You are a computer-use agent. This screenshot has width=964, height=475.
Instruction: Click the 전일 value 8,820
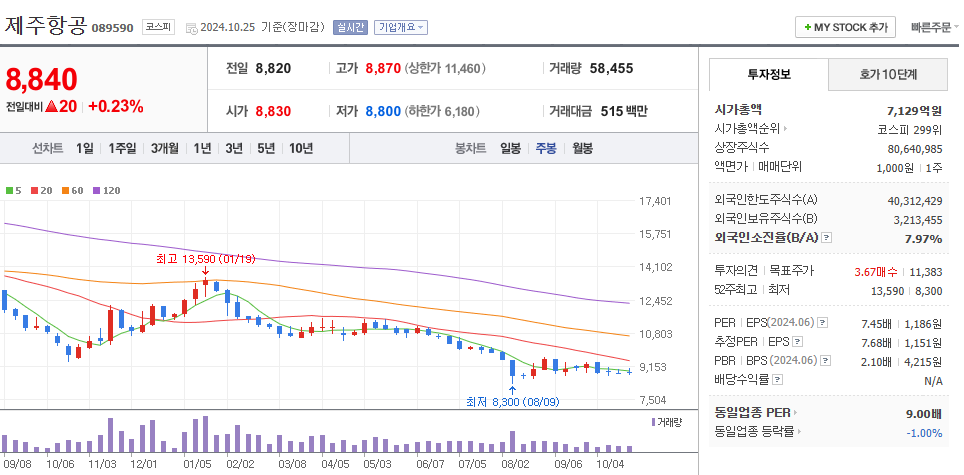(x=273, y=68)
